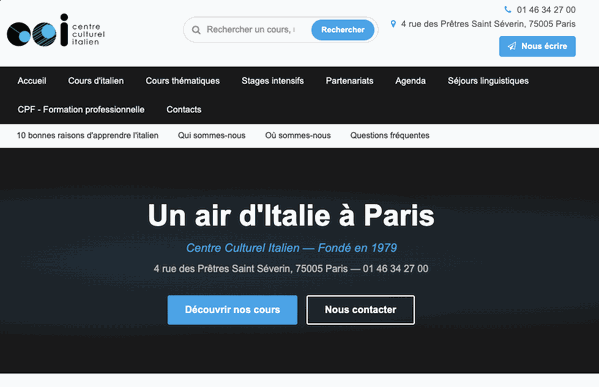Open the Cours d'italien menu
The image size is (599, 387).
pyautogui.click(x=96, y=81)
